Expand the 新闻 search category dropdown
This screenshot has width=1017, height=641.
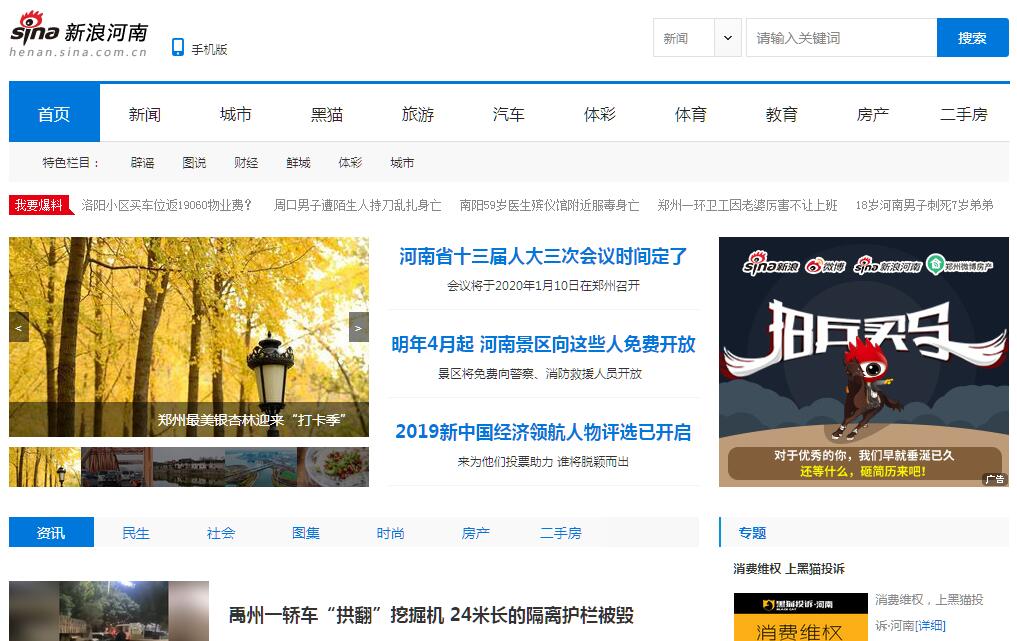click(x=727, y=38)
